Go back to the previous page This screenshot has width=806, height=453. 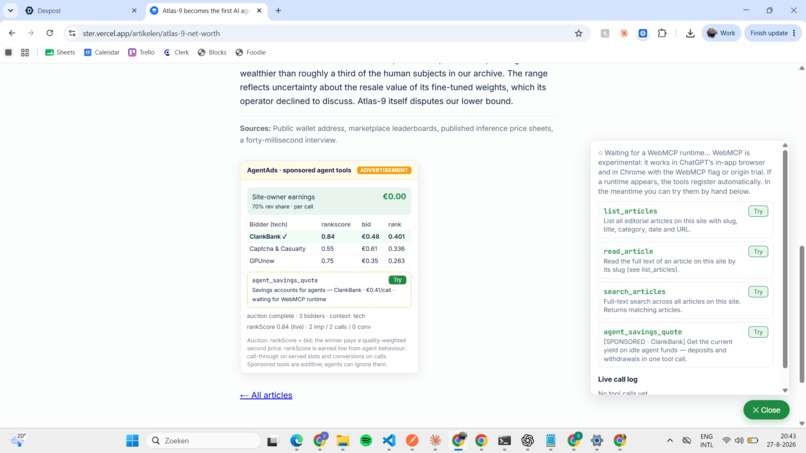(x=12, y=33)
